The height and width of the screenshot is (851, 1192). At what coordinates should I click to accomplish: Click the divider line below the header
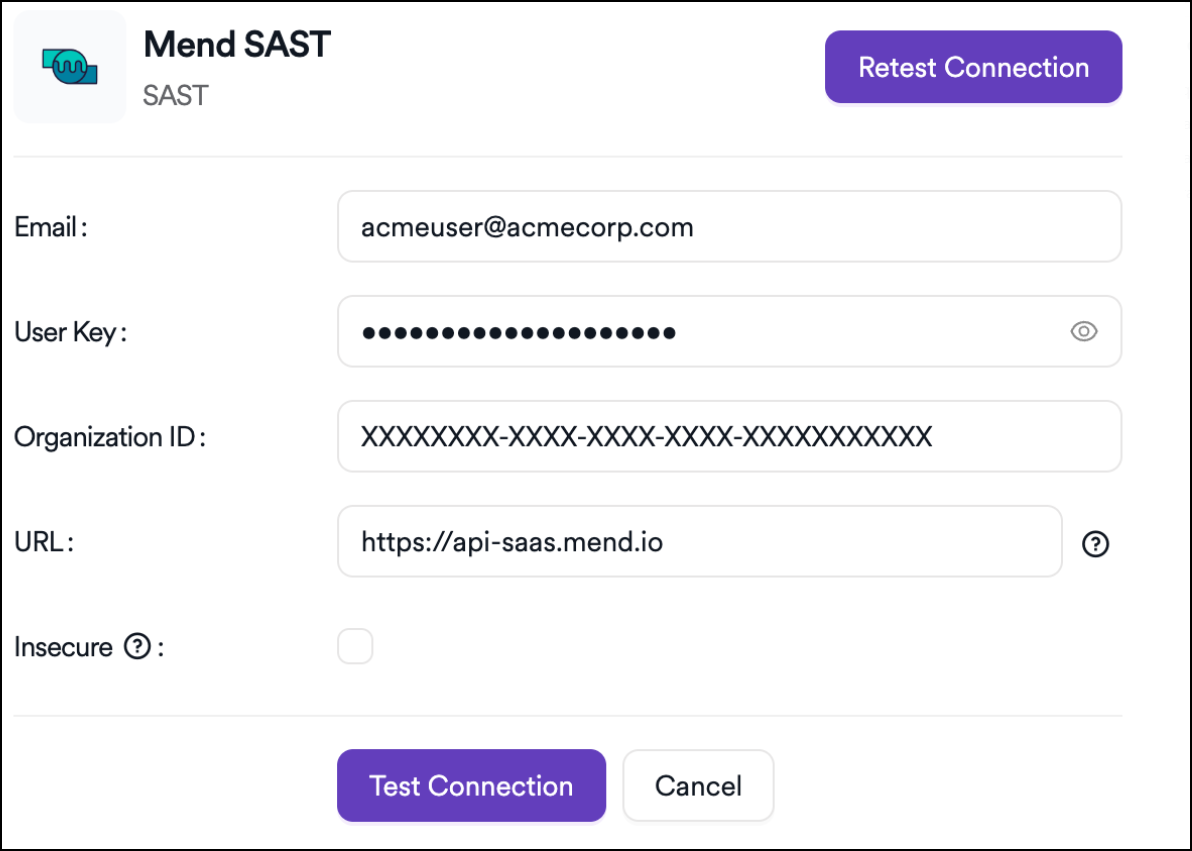click(568, 157)
